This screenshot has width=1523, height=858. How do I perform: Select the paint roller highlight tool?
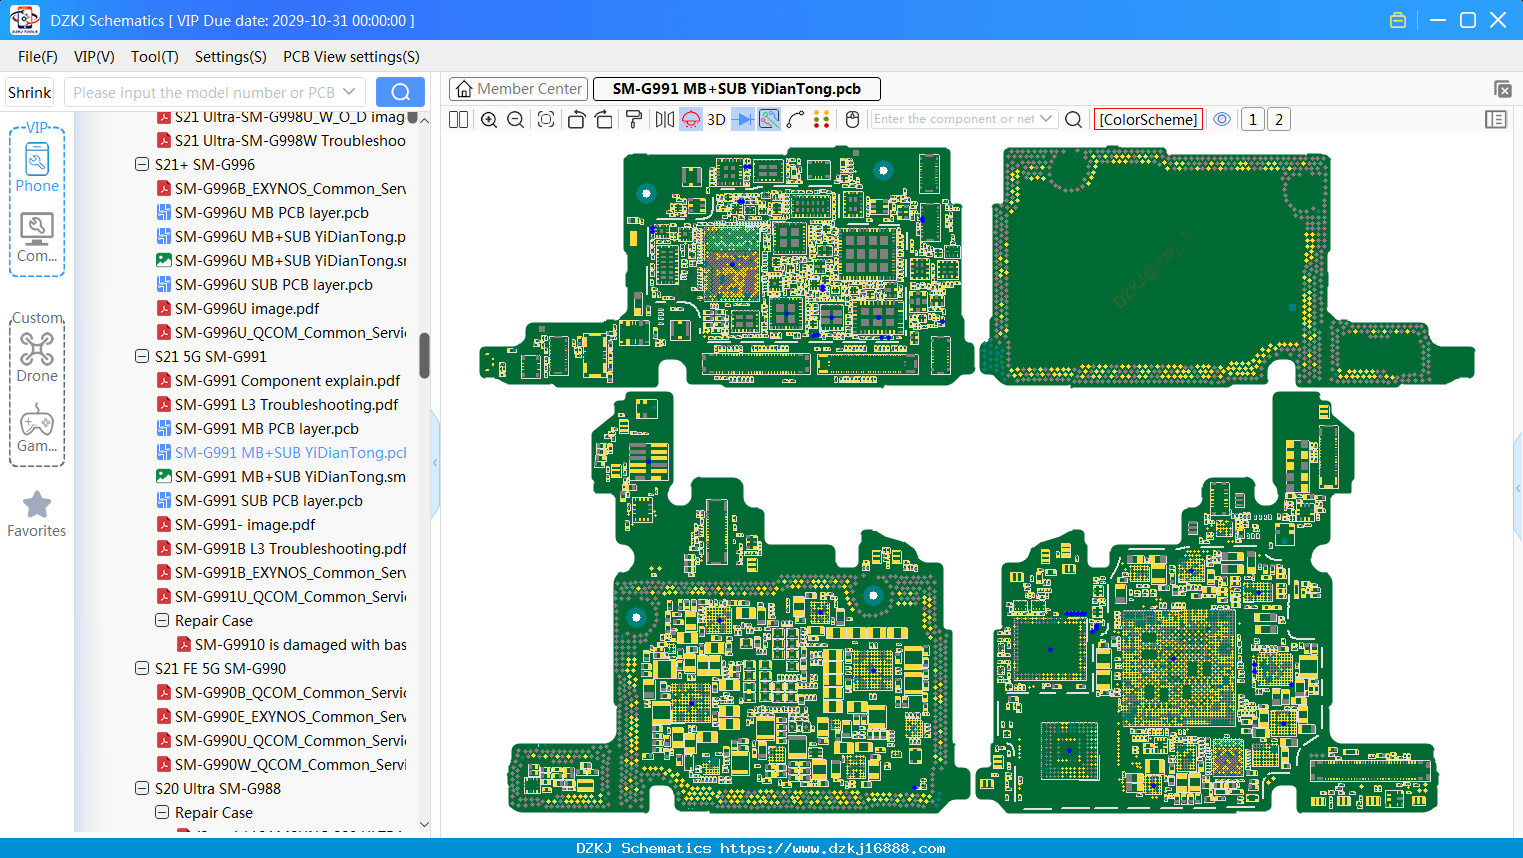[634, 120]
